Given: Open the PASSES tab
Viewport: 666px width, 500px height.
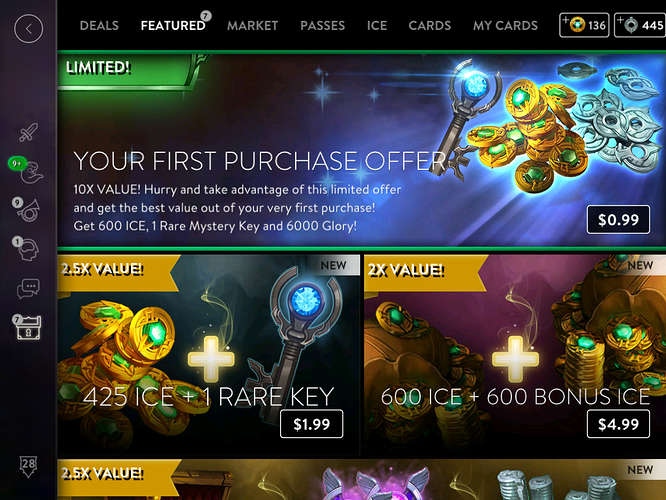Looking at the screenshot, I should pyautogui.click(x=323, y=25).
